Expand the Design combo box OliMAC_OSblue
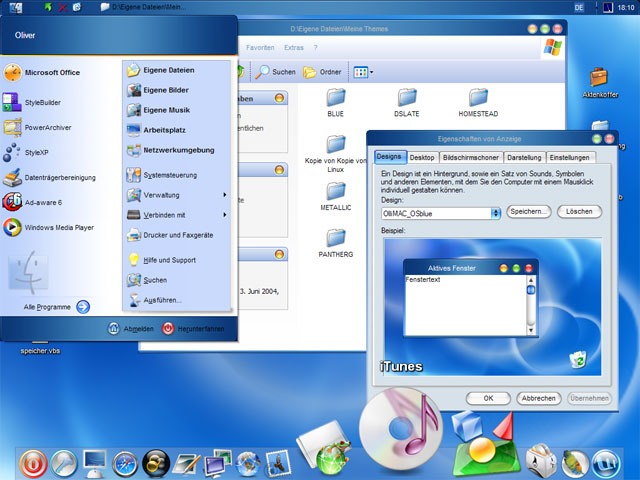640x480 pixels. (496, 212)
